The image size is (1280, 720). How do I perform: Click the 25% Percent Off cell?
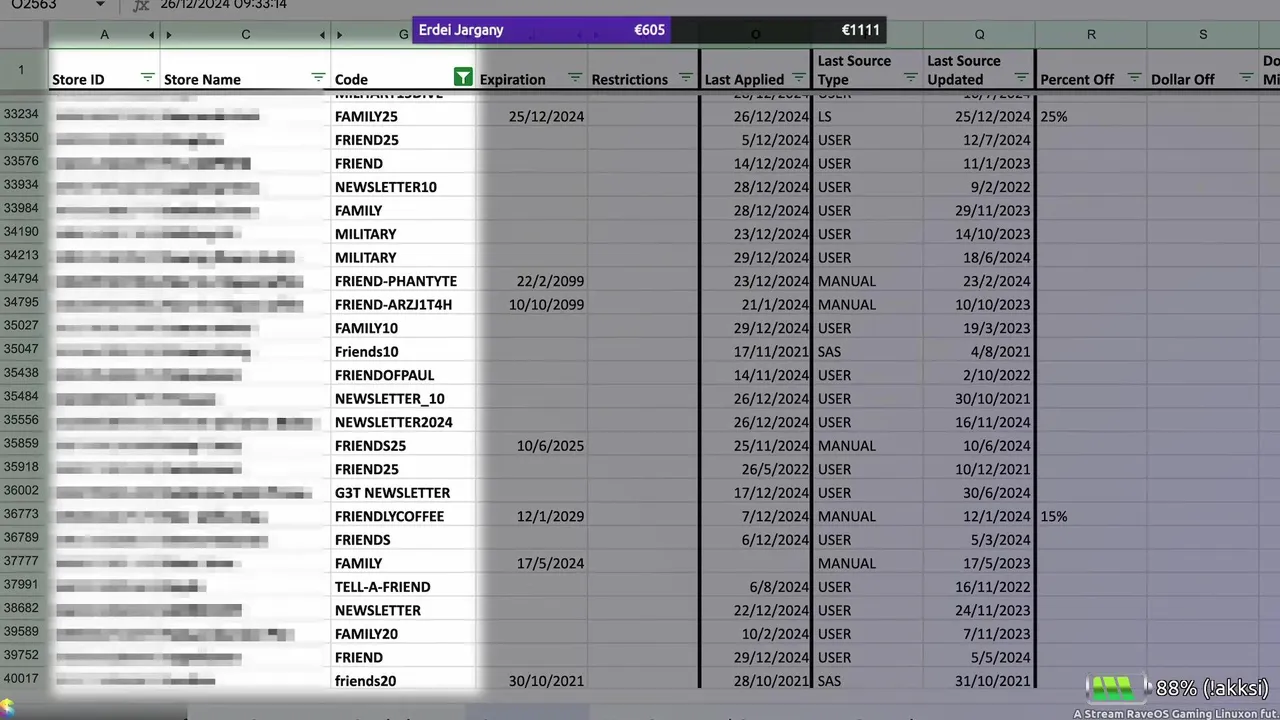pos(1091,116)
